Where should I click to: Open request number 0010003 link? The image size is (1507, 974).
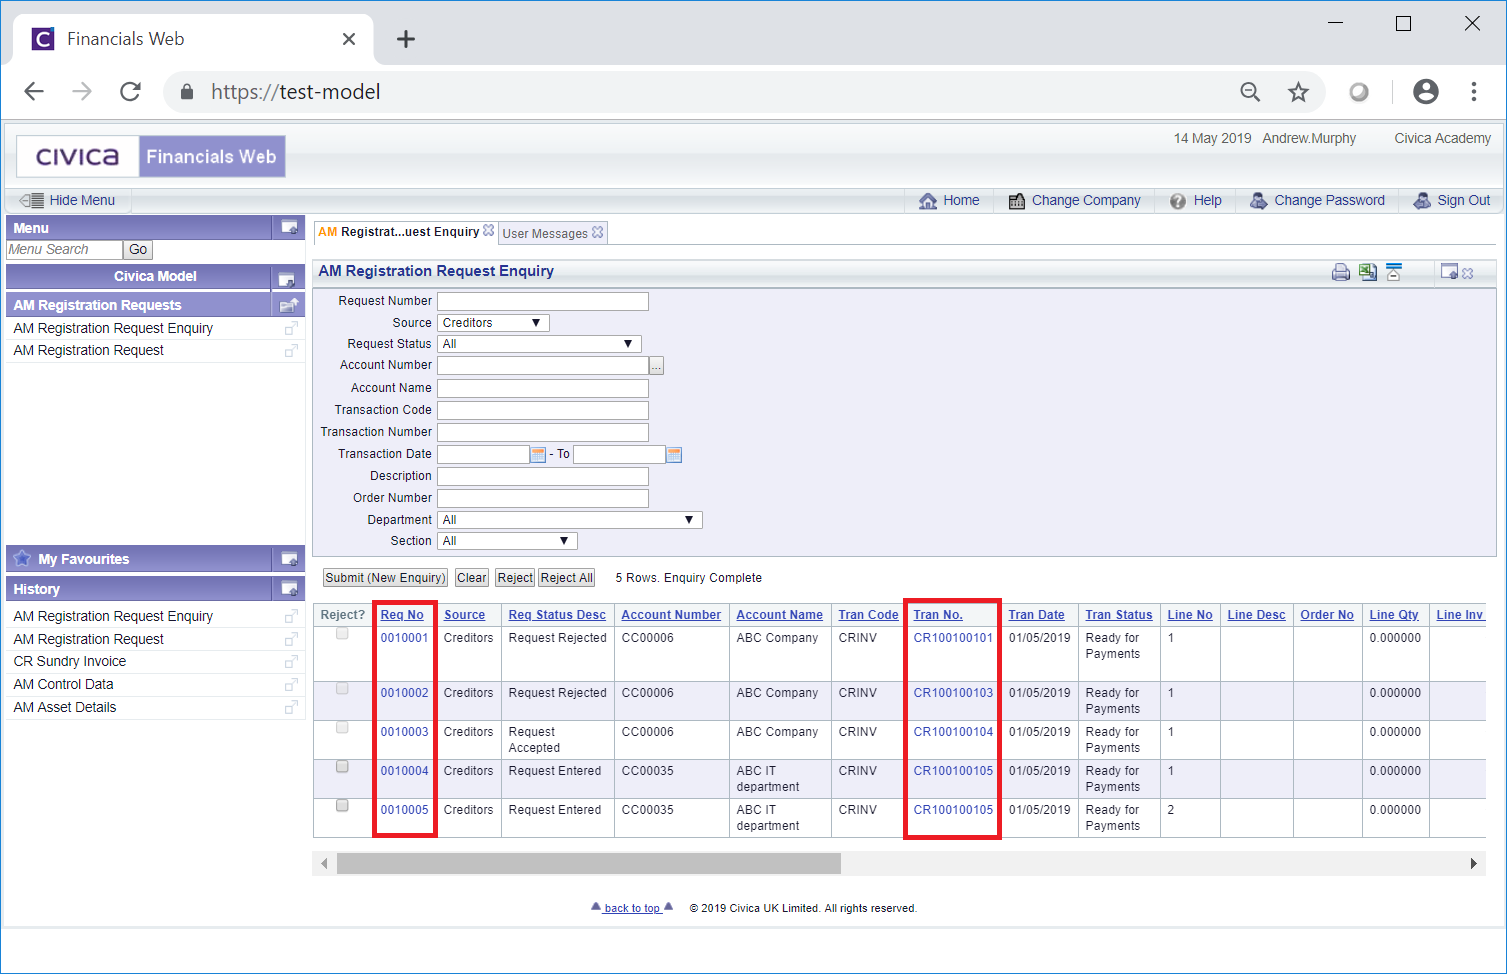[404, 732]
